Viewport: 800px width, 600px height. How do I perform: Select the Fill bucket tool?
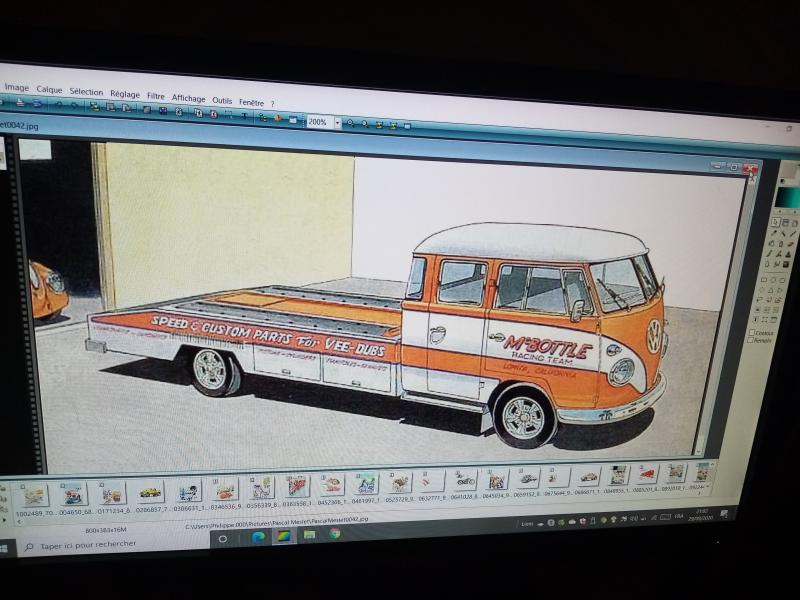click(772, 243)
